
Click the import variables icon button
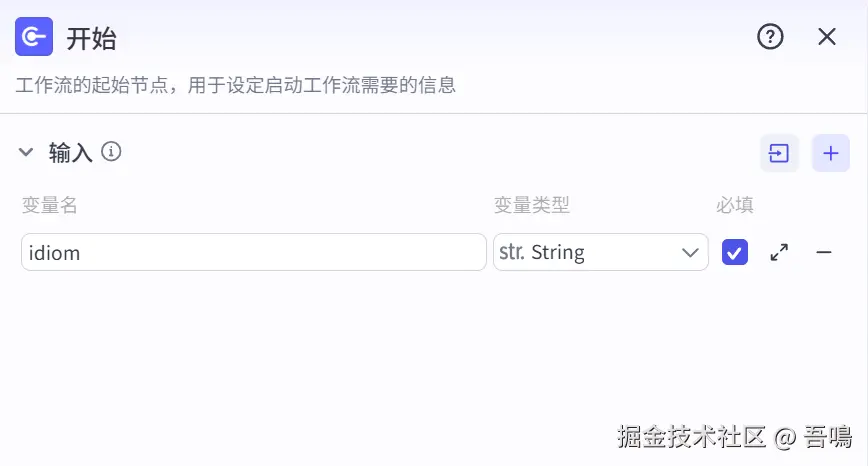(779, 153)
